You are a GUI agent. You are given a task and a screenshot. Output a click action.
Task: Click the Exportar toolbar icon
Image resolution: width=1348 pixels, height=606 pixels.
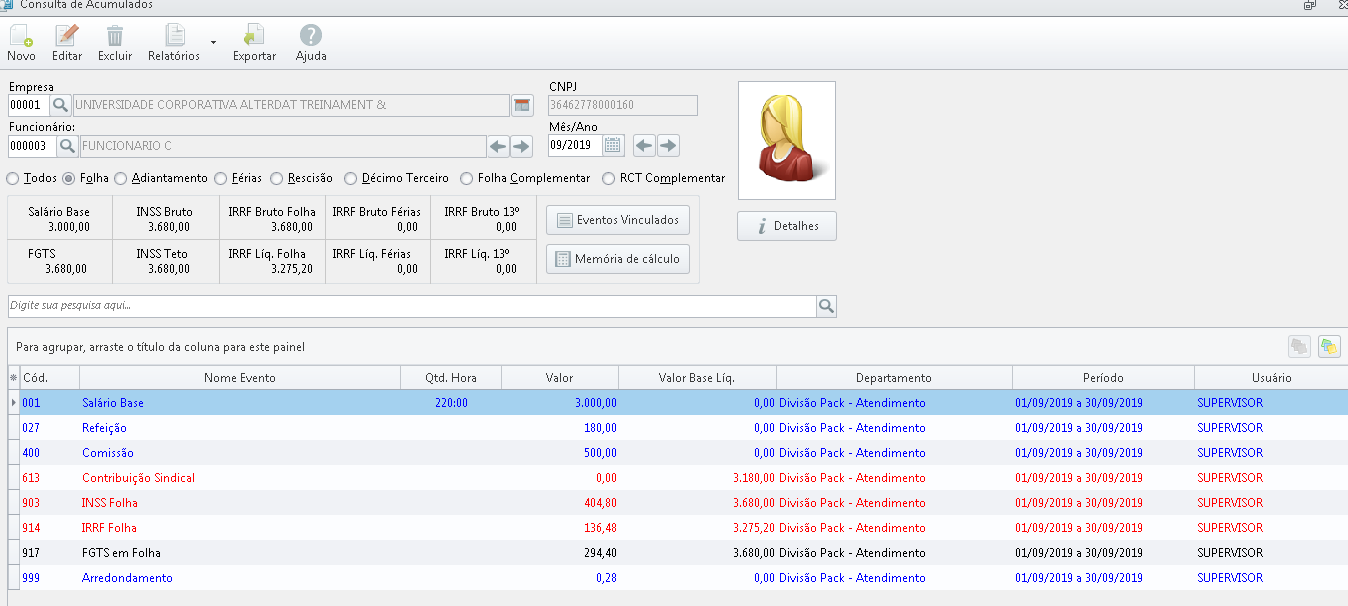click(x=254, y=37)
